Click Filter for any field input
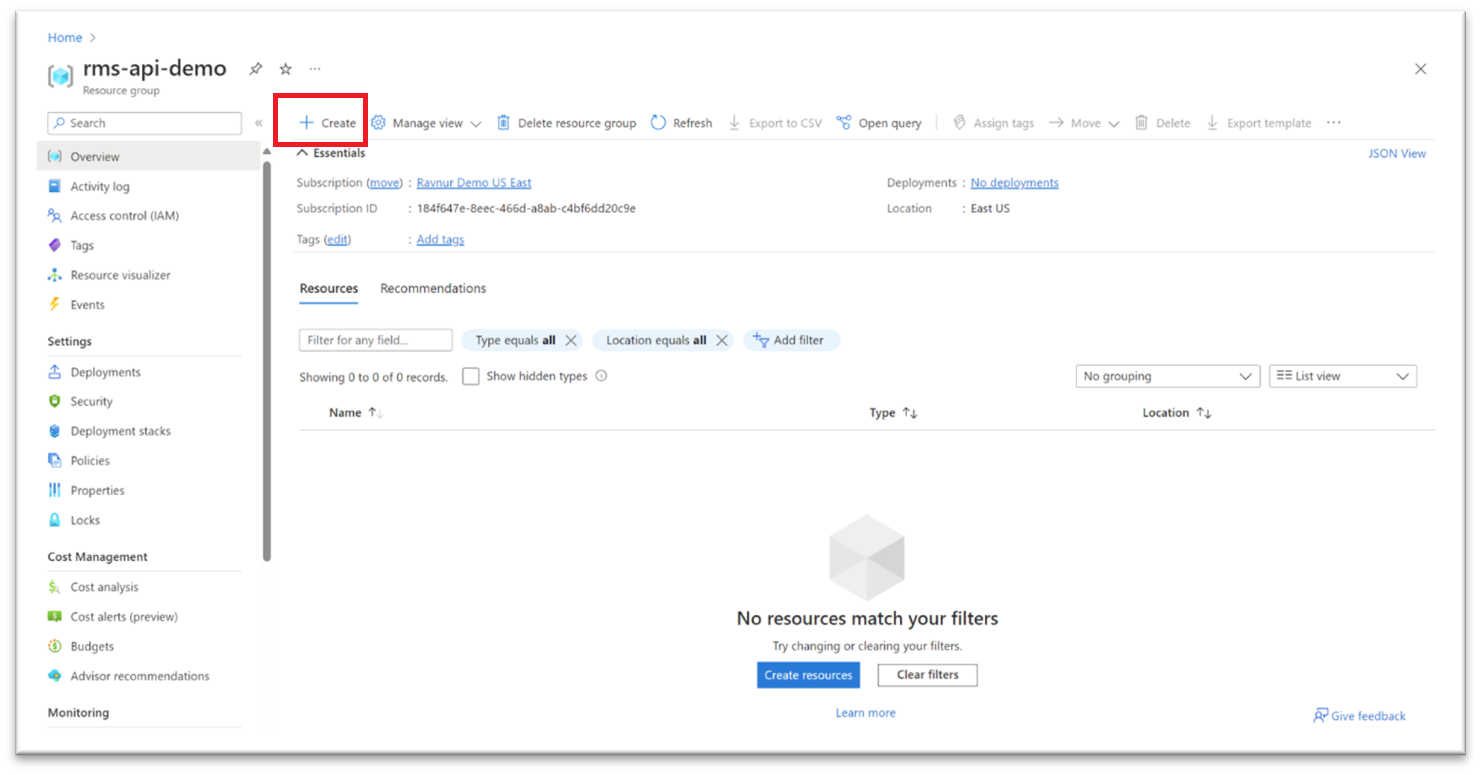 click(375, 340)
